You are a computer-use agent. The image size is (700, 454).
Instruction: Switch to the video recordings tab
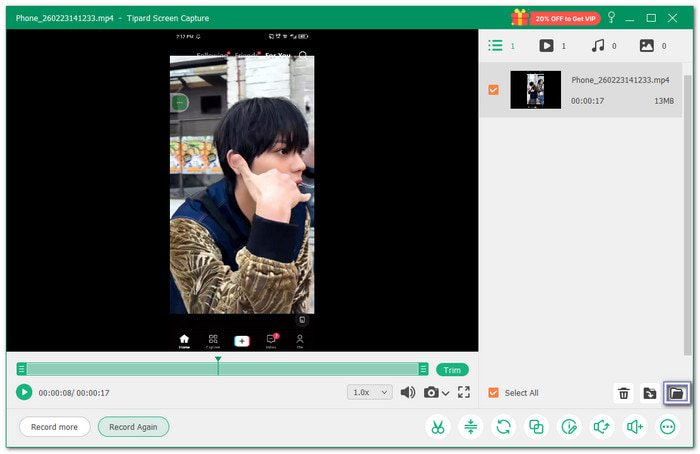coord(547,46)
